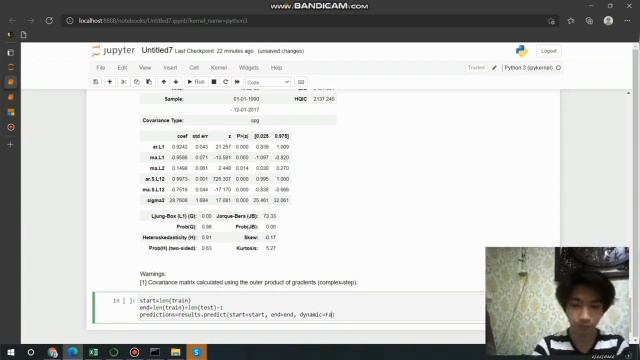Open the browser profile avatar
This screenshot has height=360, width=640.
click(x=608, y=20)
